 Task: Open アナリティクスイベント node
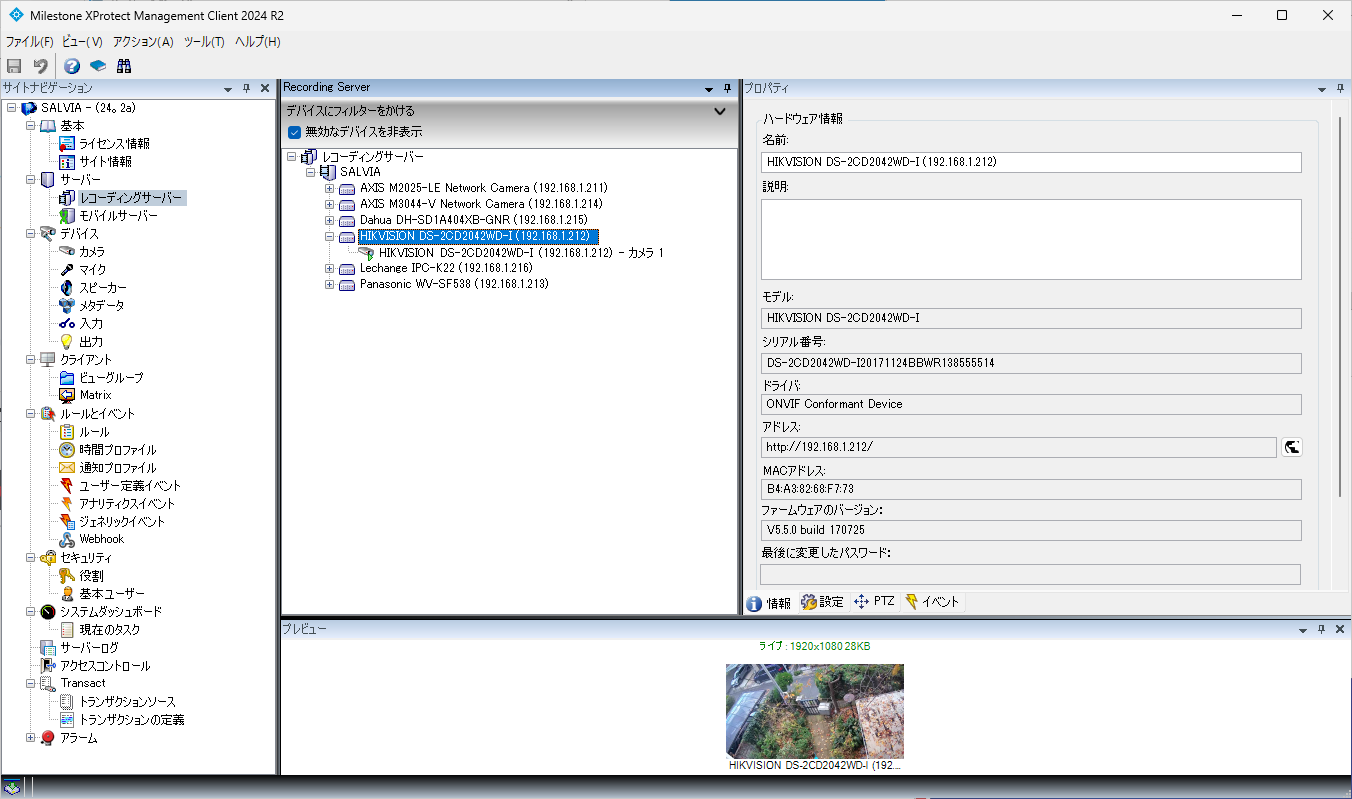[127, 504]
